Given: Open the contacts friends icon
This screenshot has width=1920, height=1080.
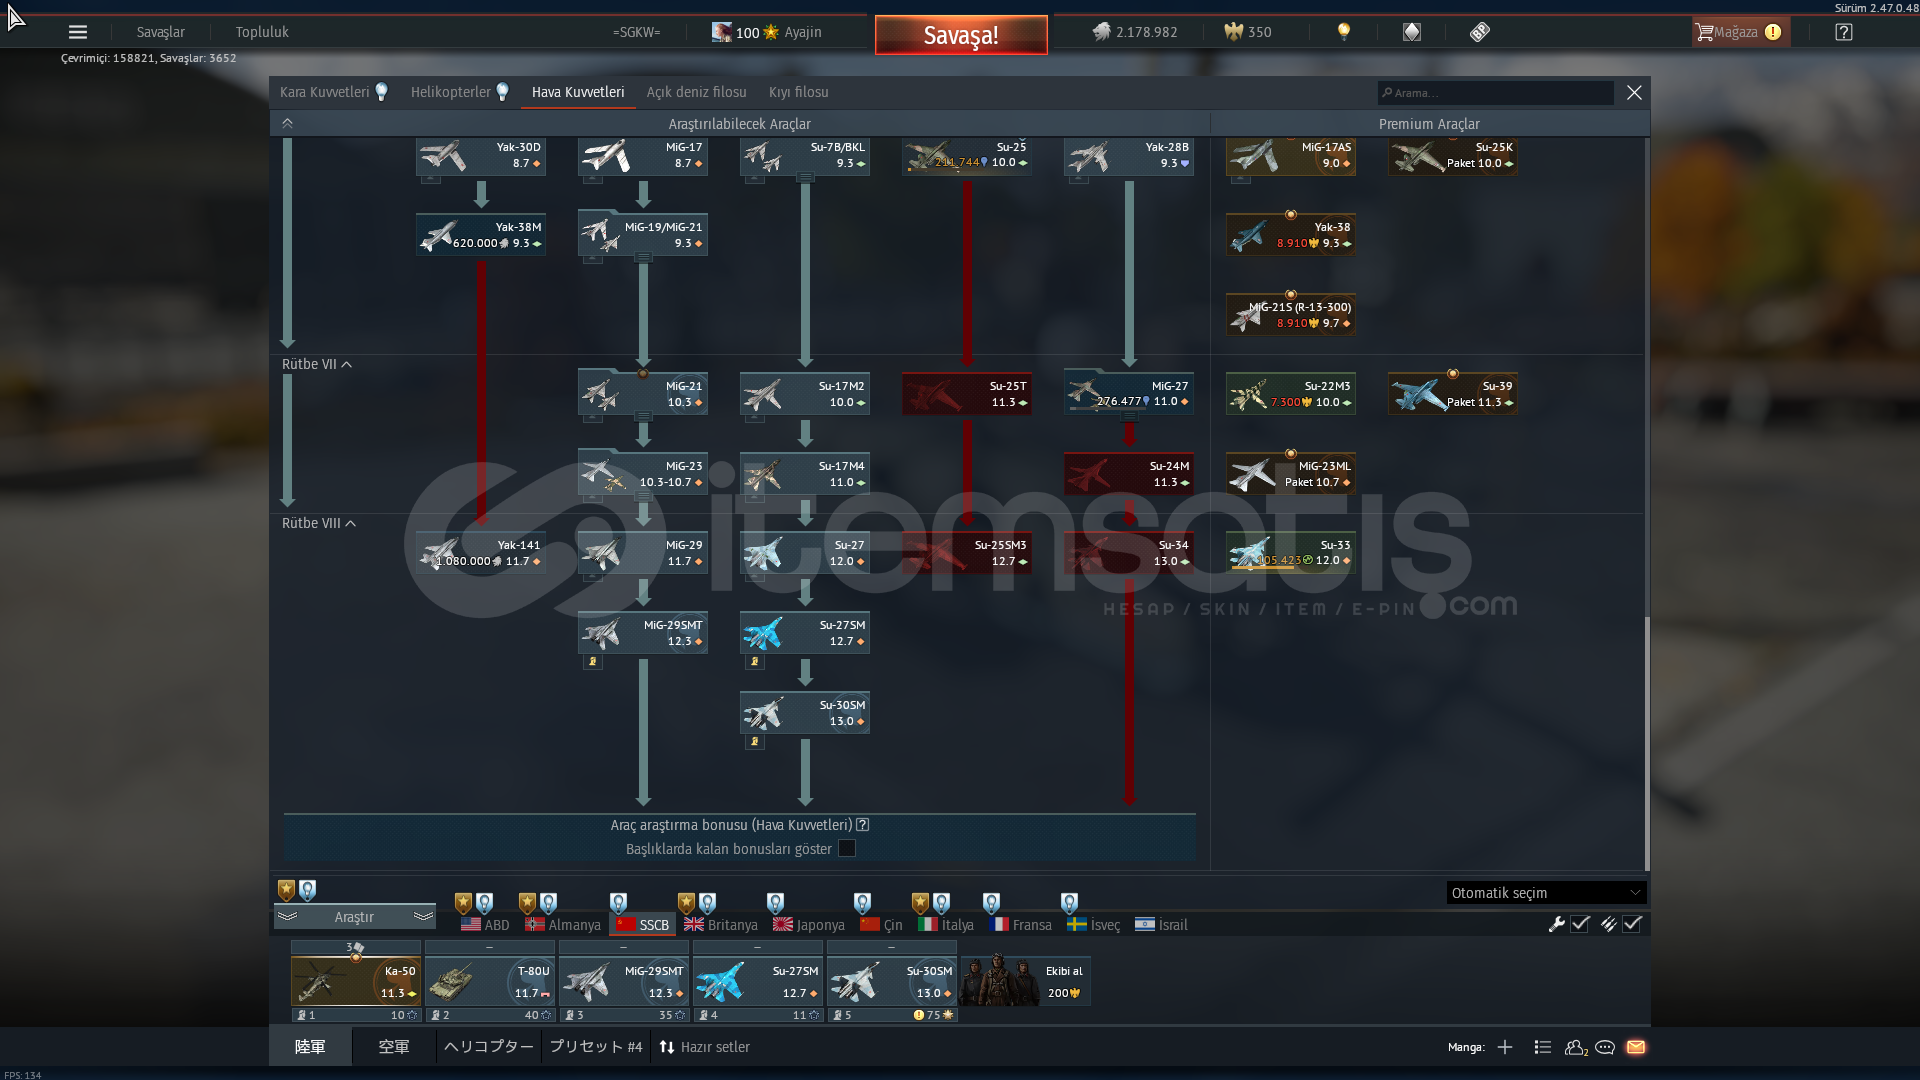Looking at the screenshot, I should tap(1576, 1047).
